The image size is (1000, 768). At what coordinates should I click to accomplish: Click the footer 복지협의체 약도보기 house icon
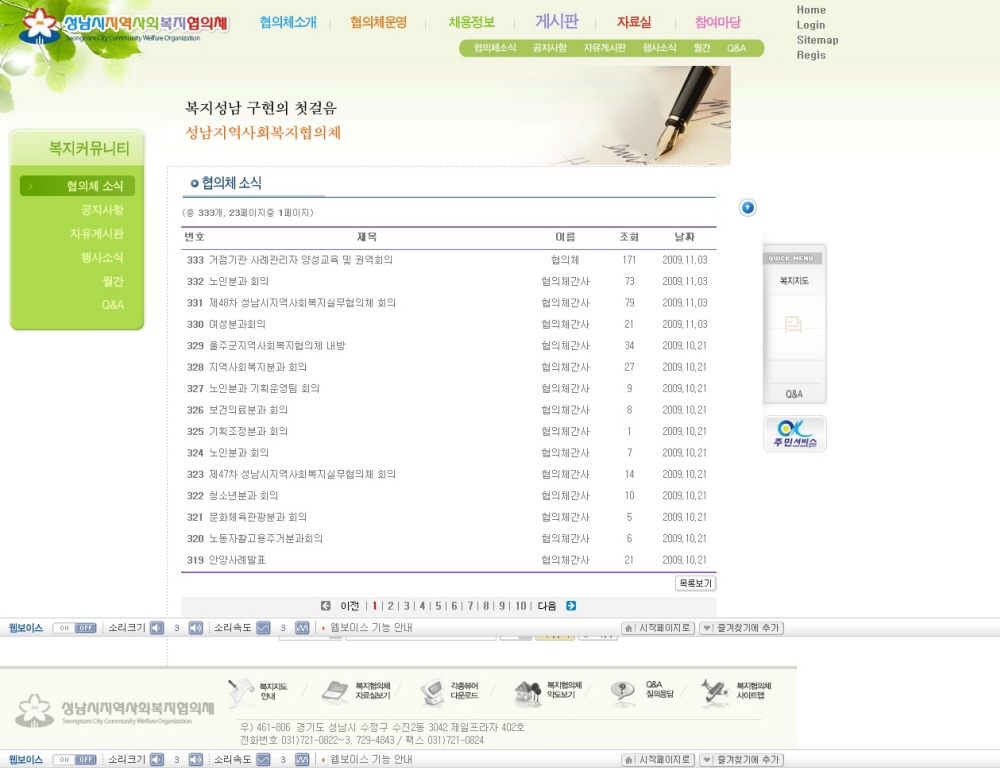click(528, 692)
